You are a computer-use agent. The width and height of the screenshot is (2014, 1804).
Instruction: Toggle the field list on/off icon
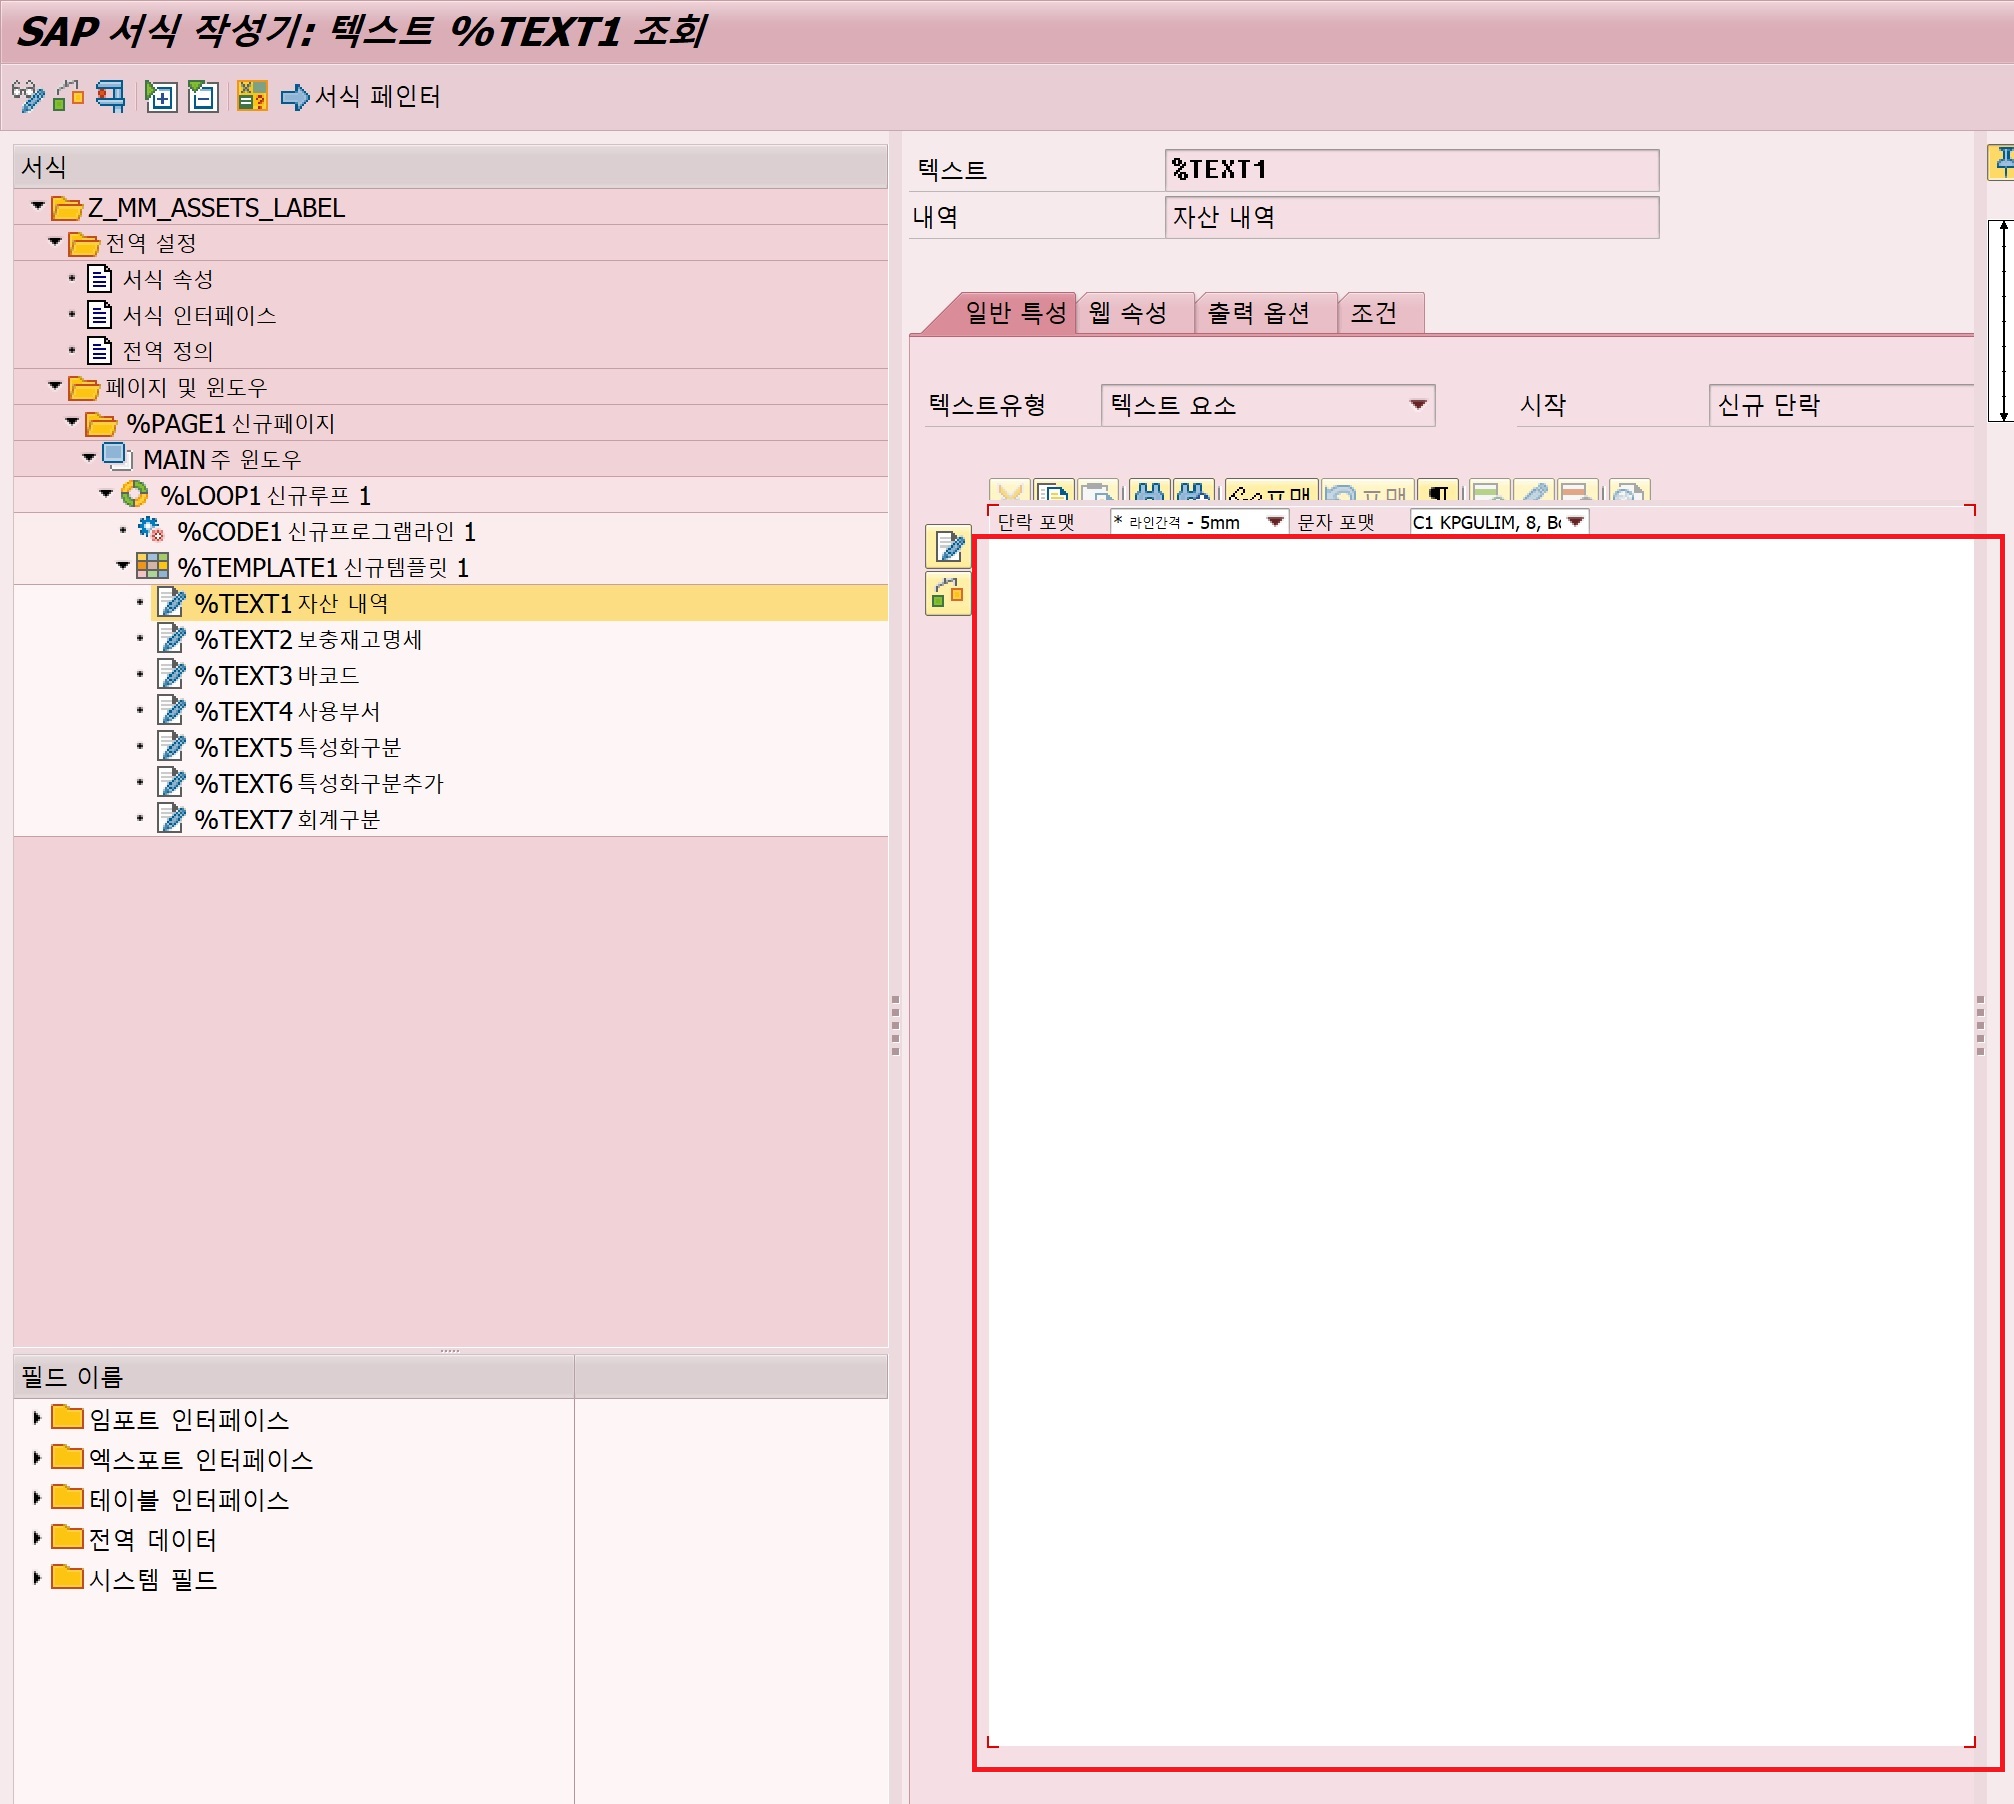tap(252, 97)
